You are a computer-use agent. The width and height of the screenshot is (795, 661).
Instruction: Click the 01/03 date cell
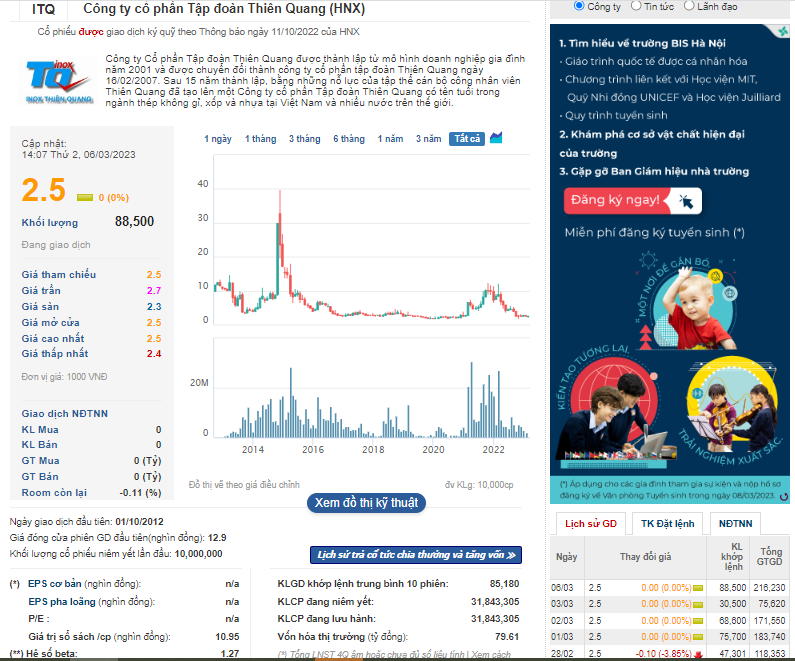(x=562, y=637)
